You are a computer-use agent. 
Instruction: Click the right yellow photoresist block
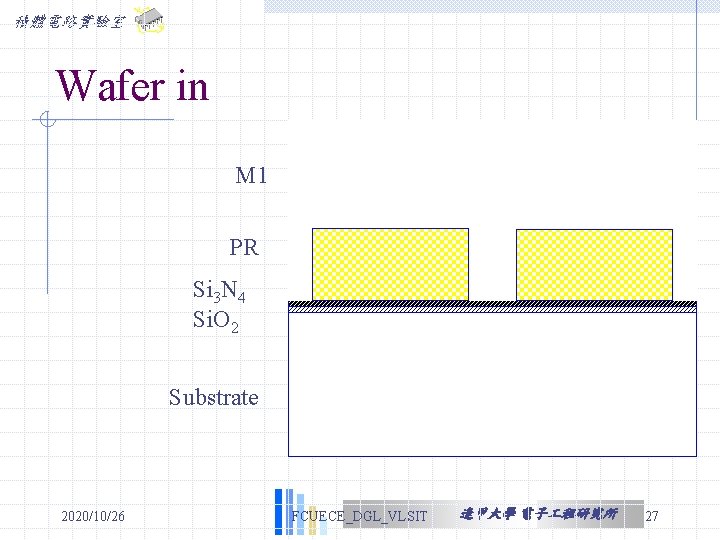click(595, 265)
